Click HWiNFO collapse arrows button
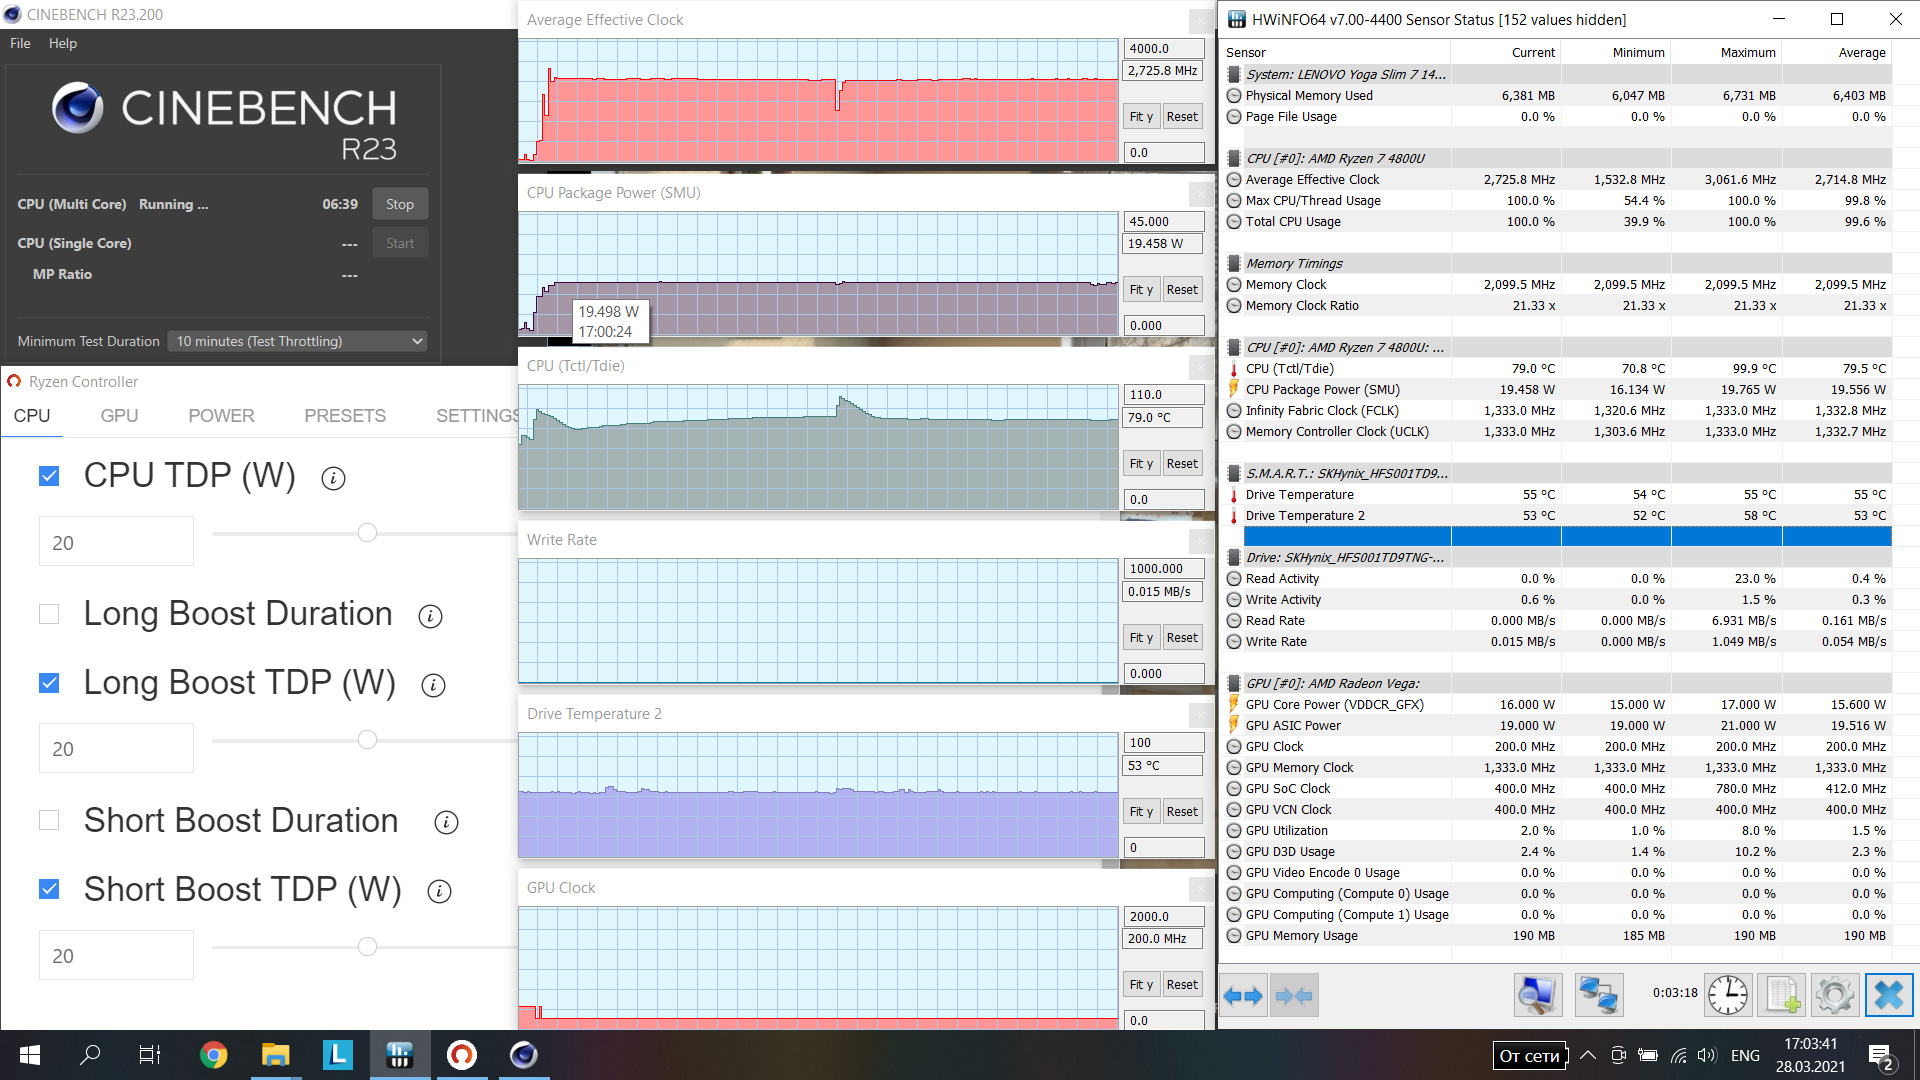Viewport: 1920px width, 1080px height. pos(1294,995)
